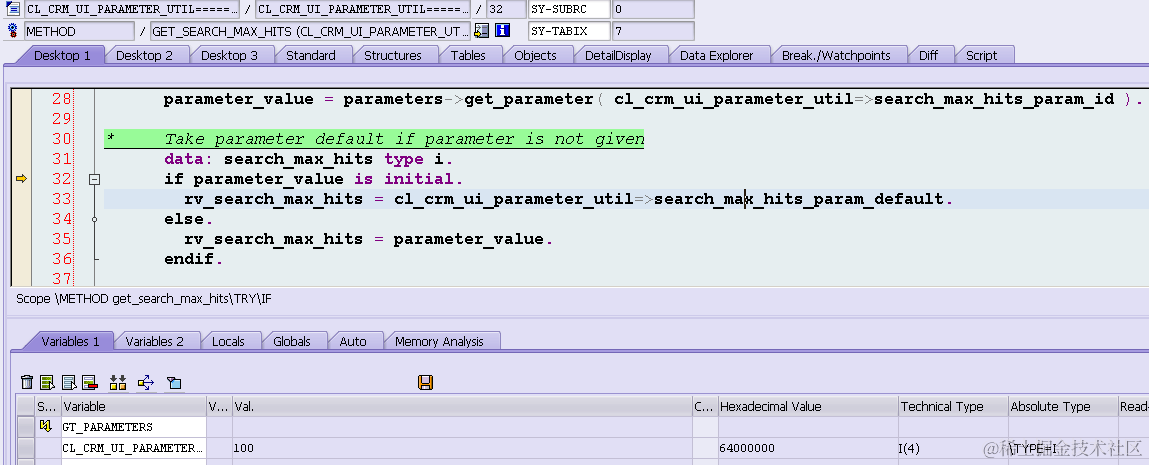Open the Script tab
This screenshot has width=1149, height=465.
(x=981, y=55)
